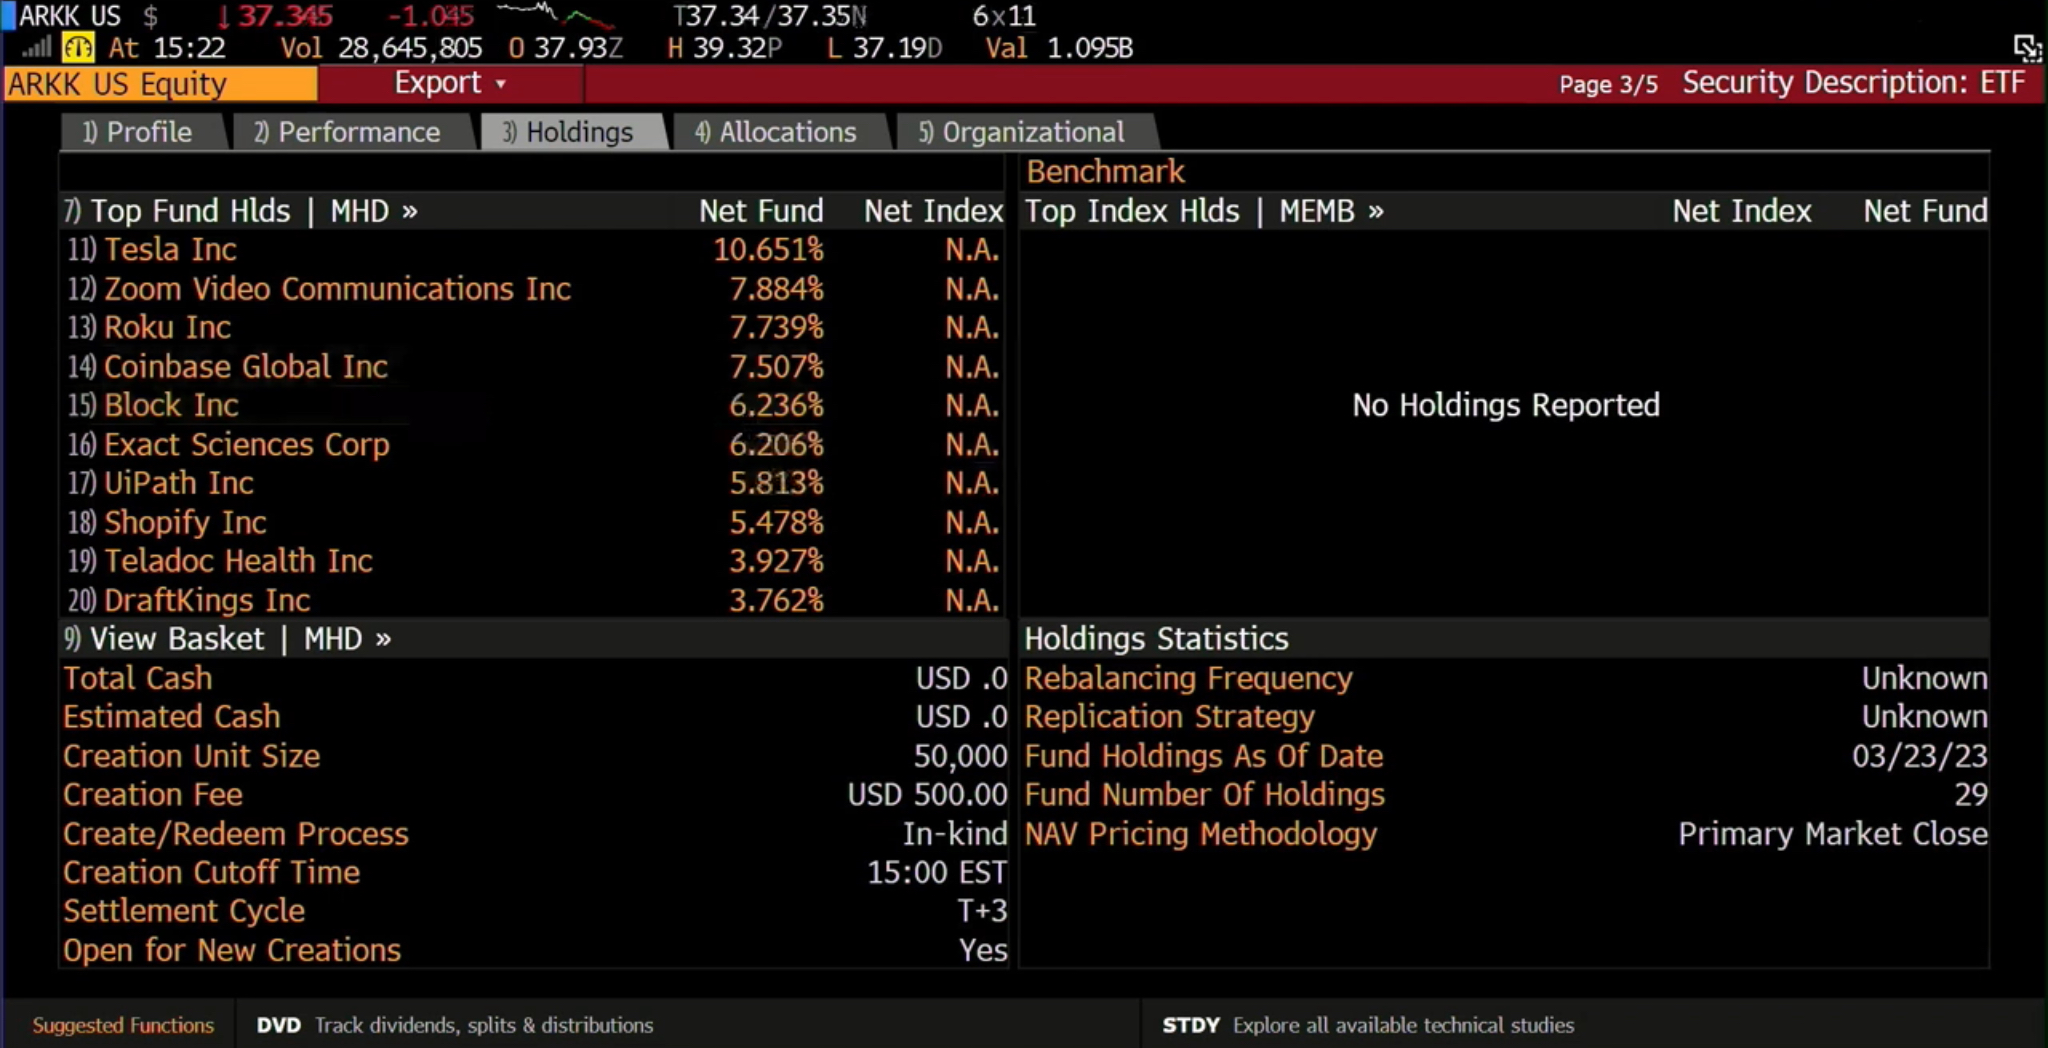Open Tesla Inc holding
The height and width of the screenshot is (1048, 2048).
170,249
